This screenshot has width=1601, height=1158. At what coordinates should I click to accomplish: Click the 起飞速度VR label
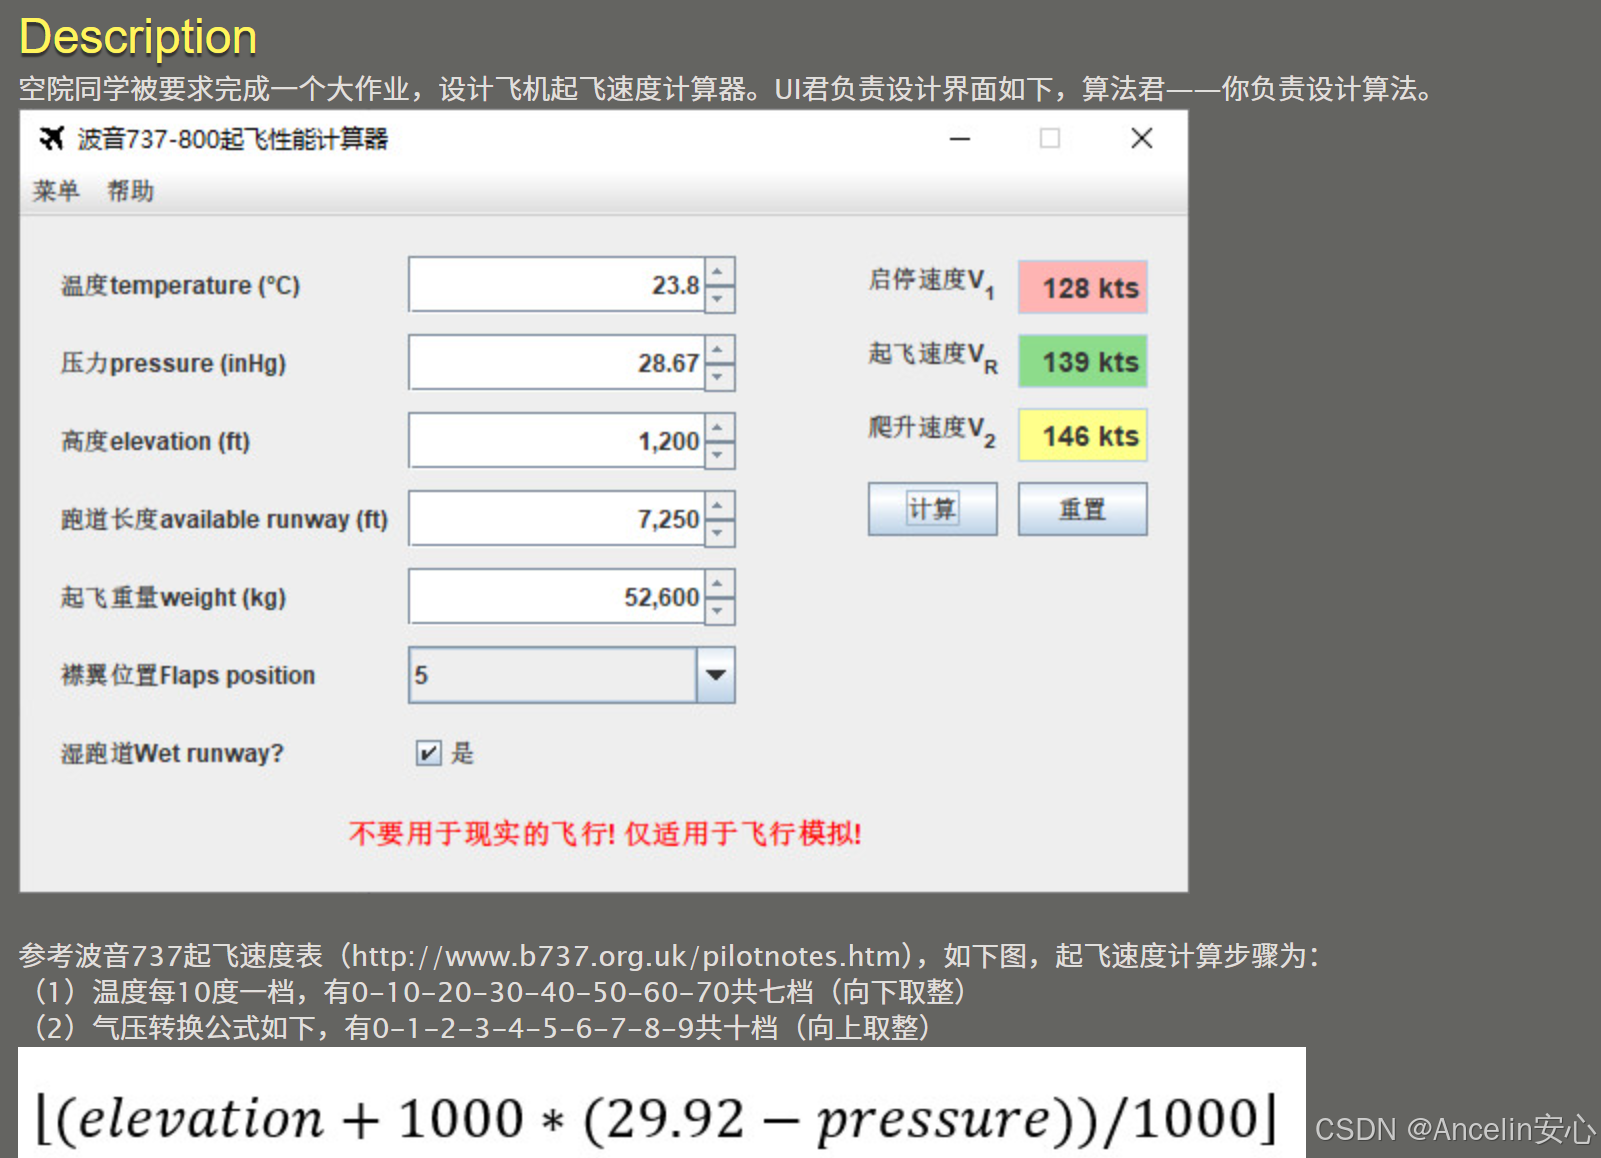click(933, 357)
